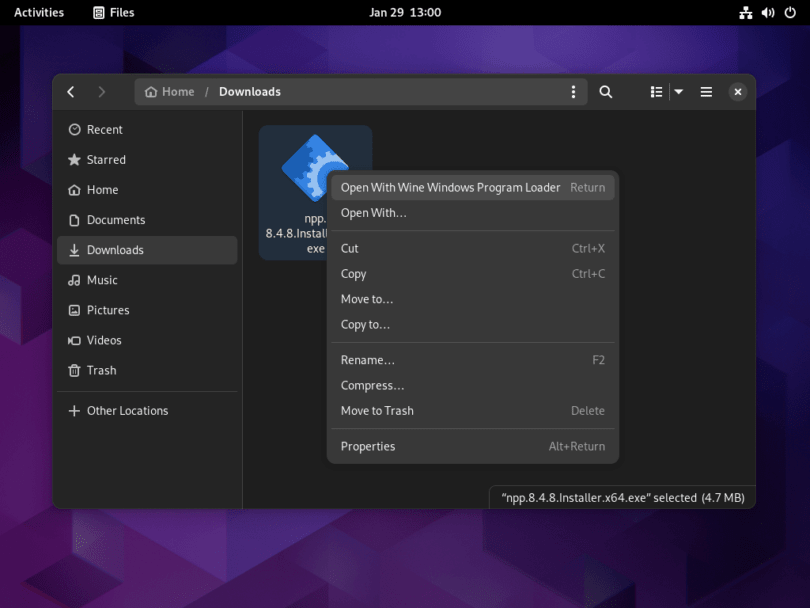Viewport: 810px width, 608px height.
Task: Switch to list view using the view icon
Action: click(x=655, y=91)
